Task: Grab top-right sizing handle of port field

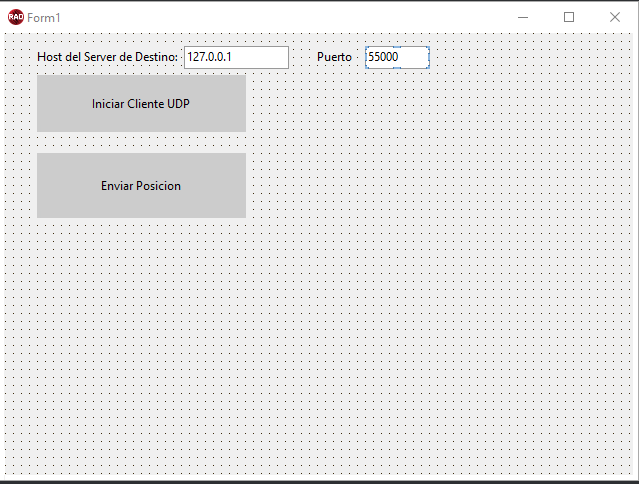Action: click(428, 48)
